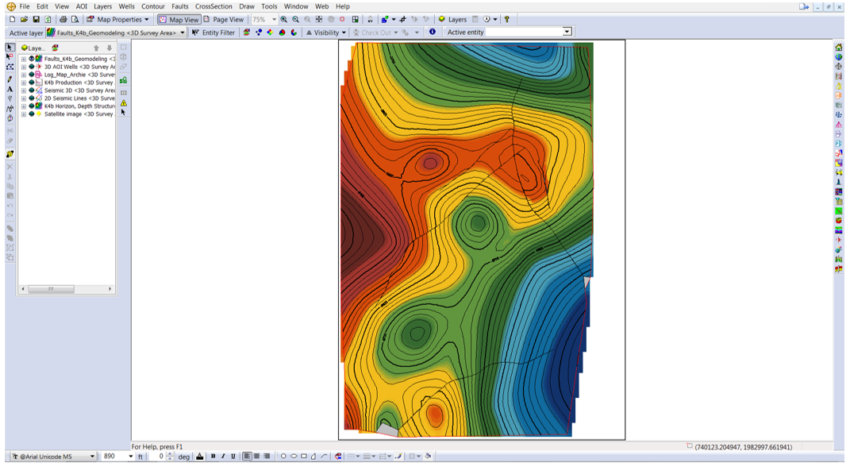Image resolution: width=850 pixels, height=467 pixels.
Task: Expand the Faults_K4b_Geomodeling tree node
Action: click(x=23, y=59)
